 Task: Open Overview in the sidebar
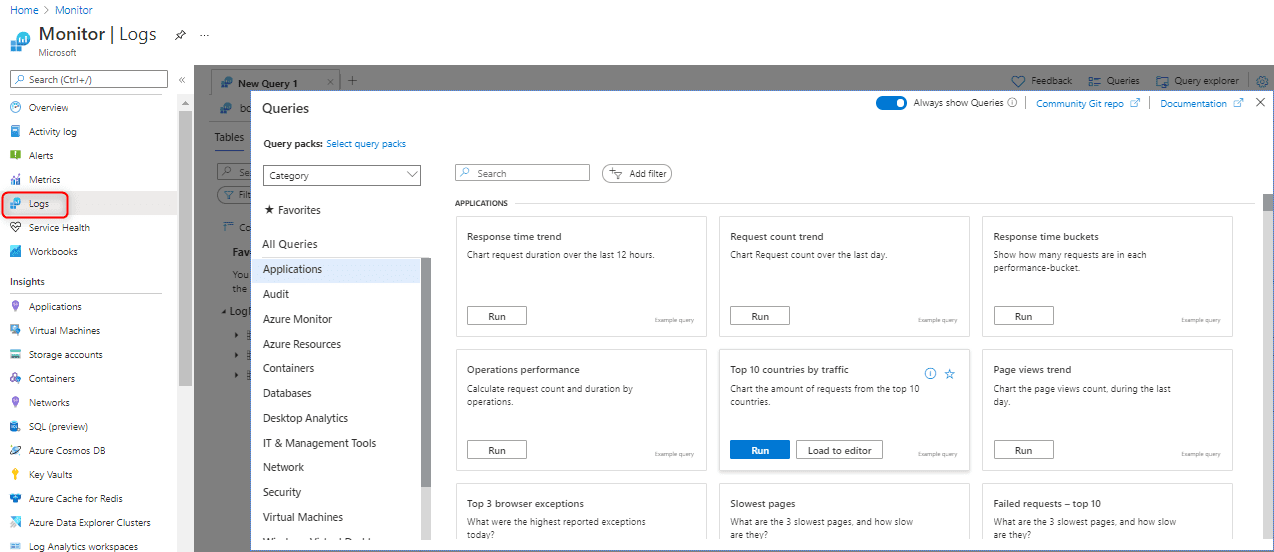pyautogui.click(x=48, y=107)
